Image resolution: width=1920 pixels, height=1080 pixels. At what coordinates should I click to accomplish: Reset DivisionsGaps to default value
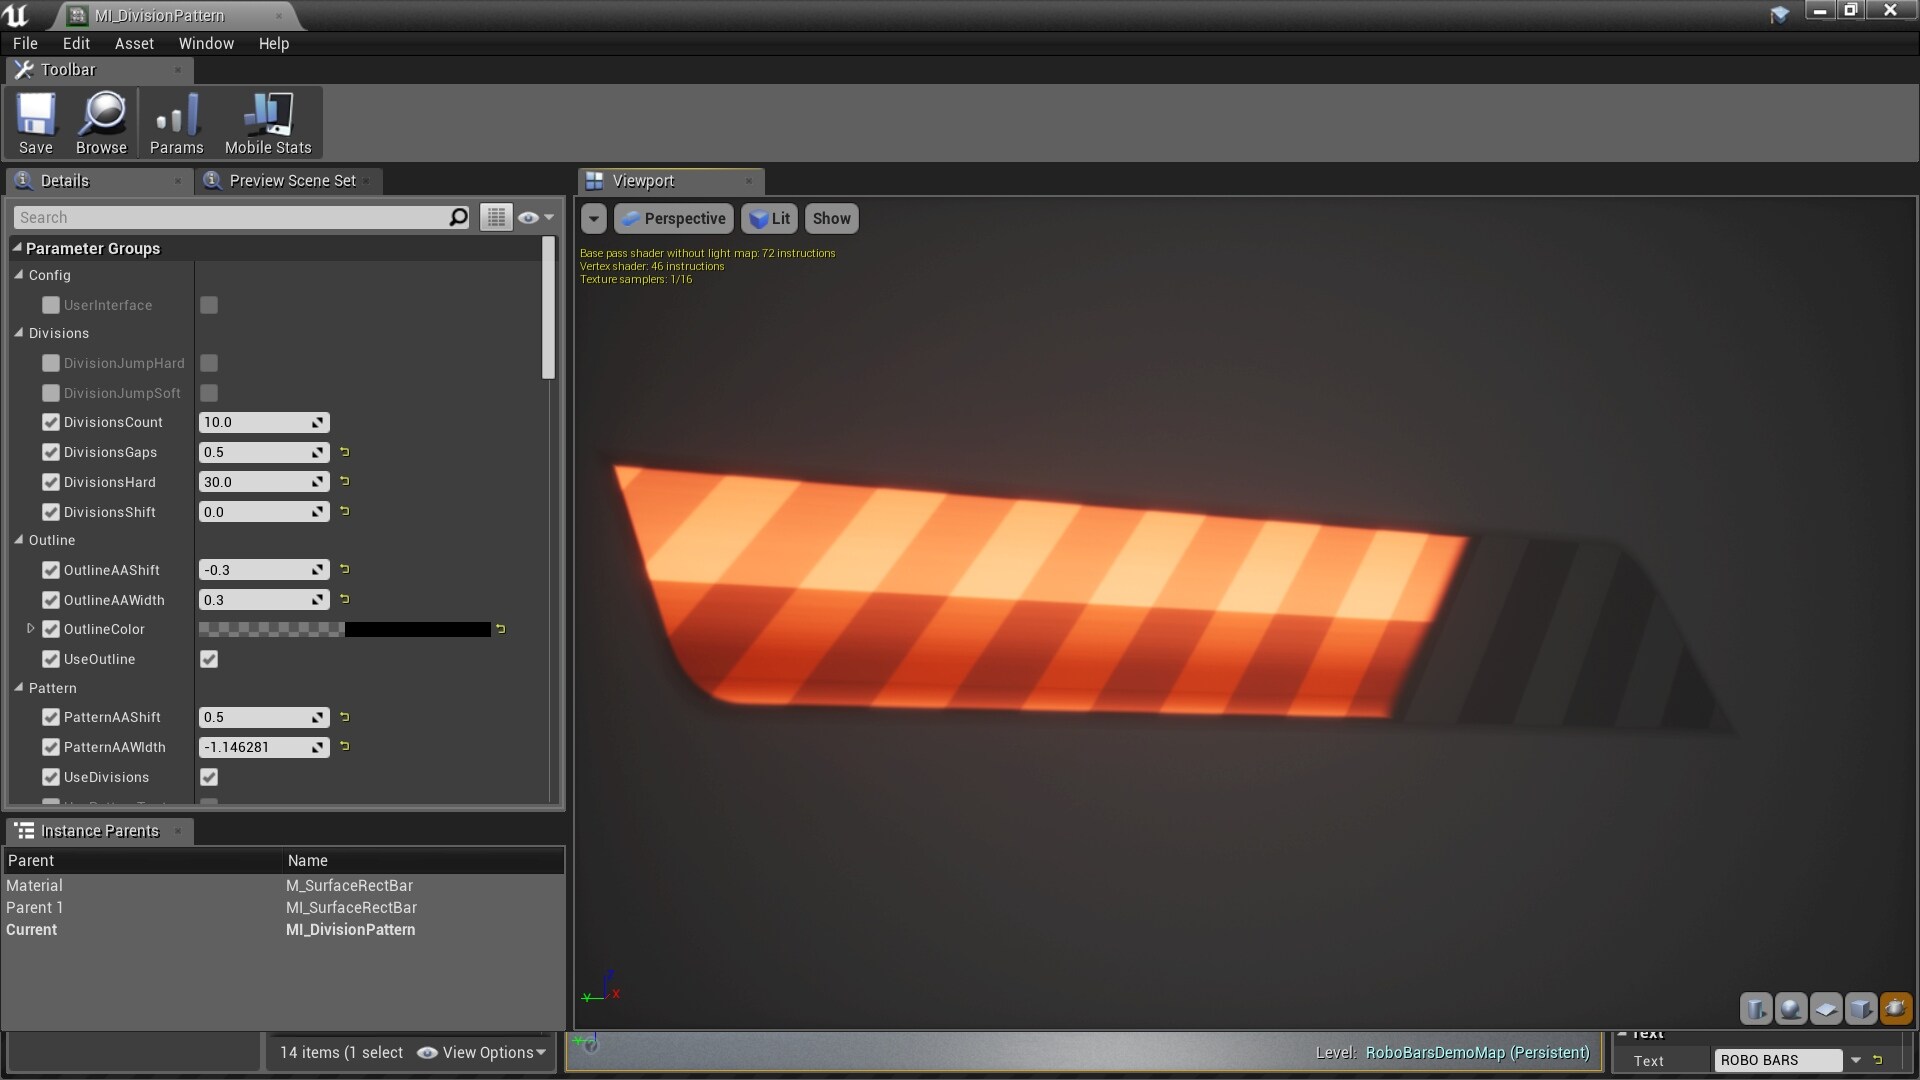pyautogui.click(x=345, y=452)
